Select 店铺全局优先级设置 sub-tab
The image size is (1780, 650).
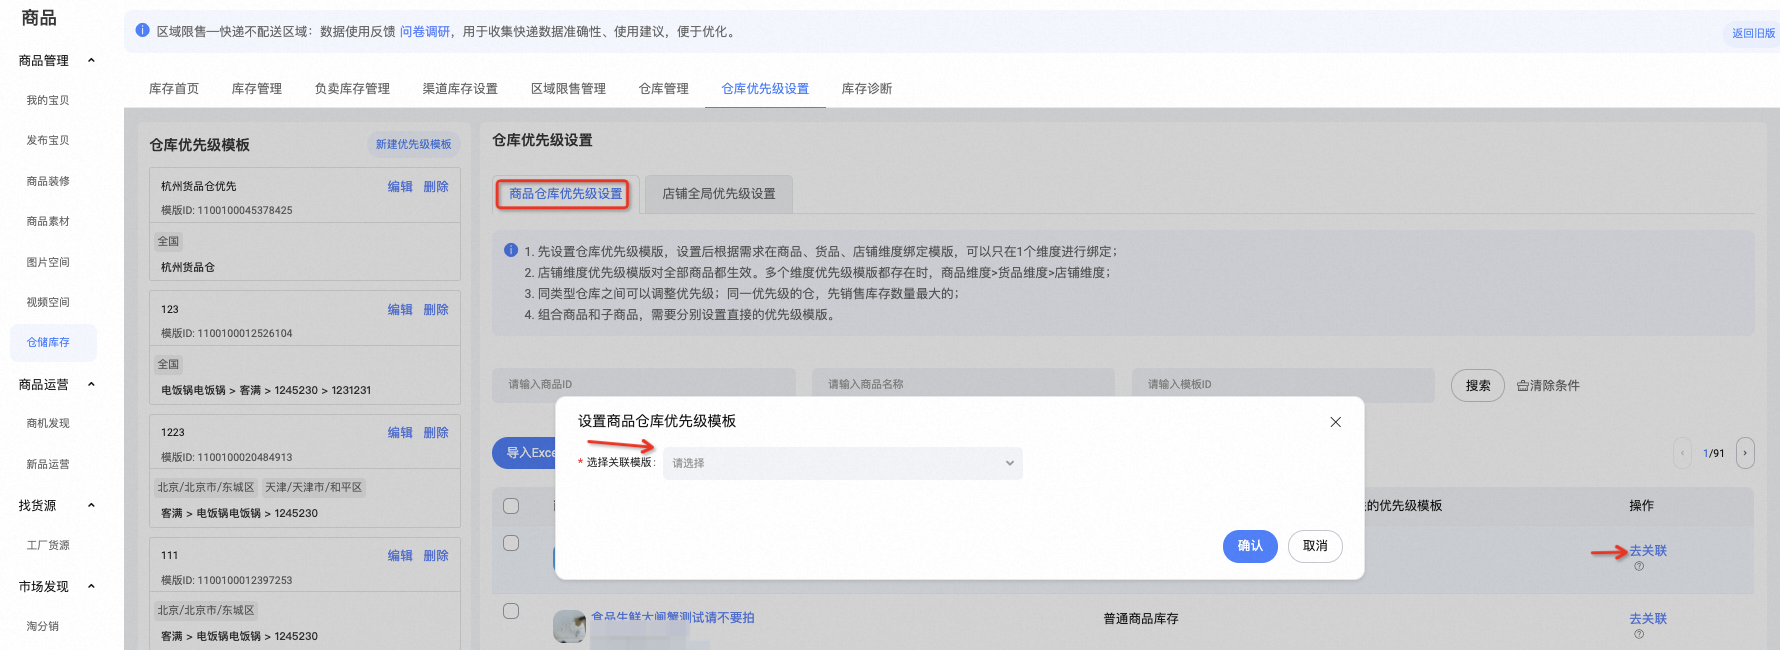719,194
